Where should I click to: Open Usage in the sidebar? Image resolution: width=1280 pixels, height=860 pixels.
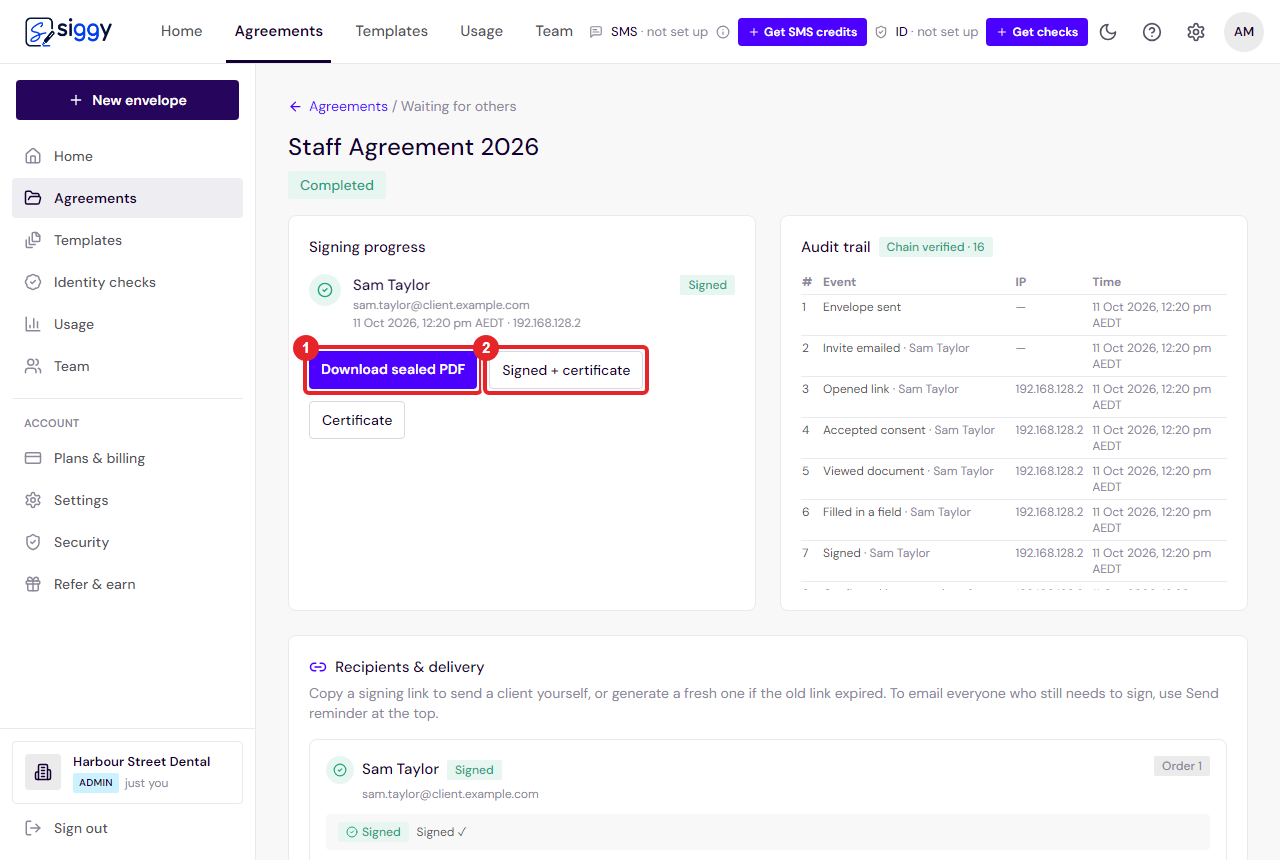[x=127, y=324]
